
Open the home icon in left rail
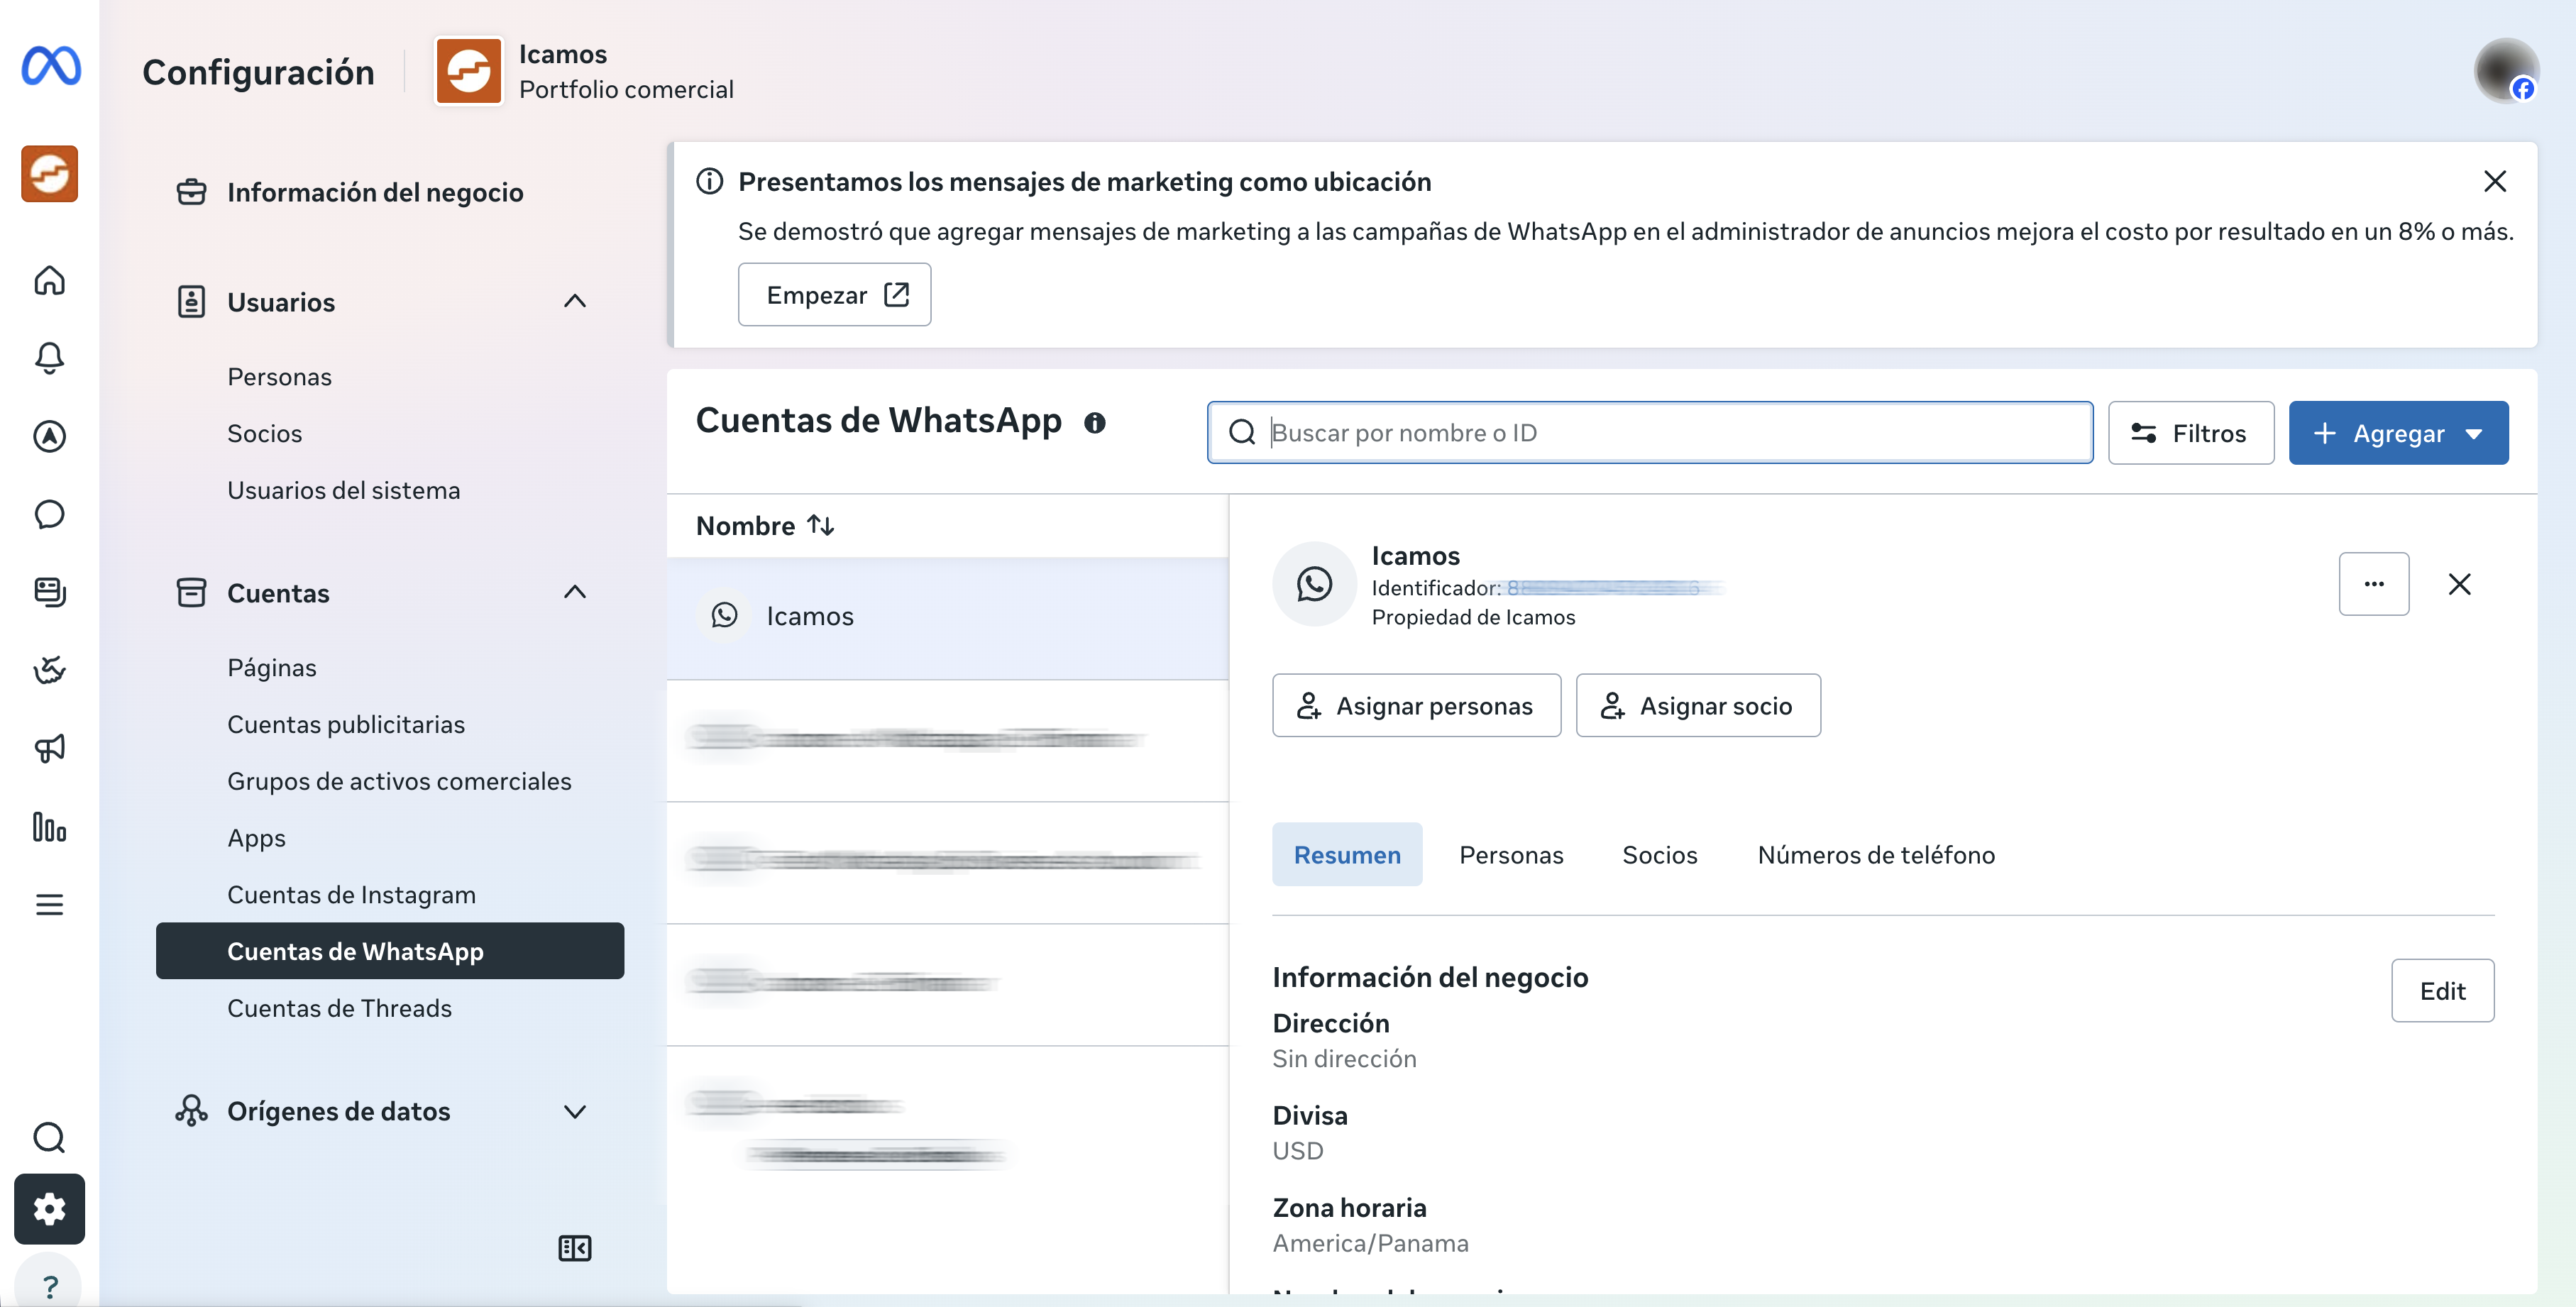coord(49,280)
